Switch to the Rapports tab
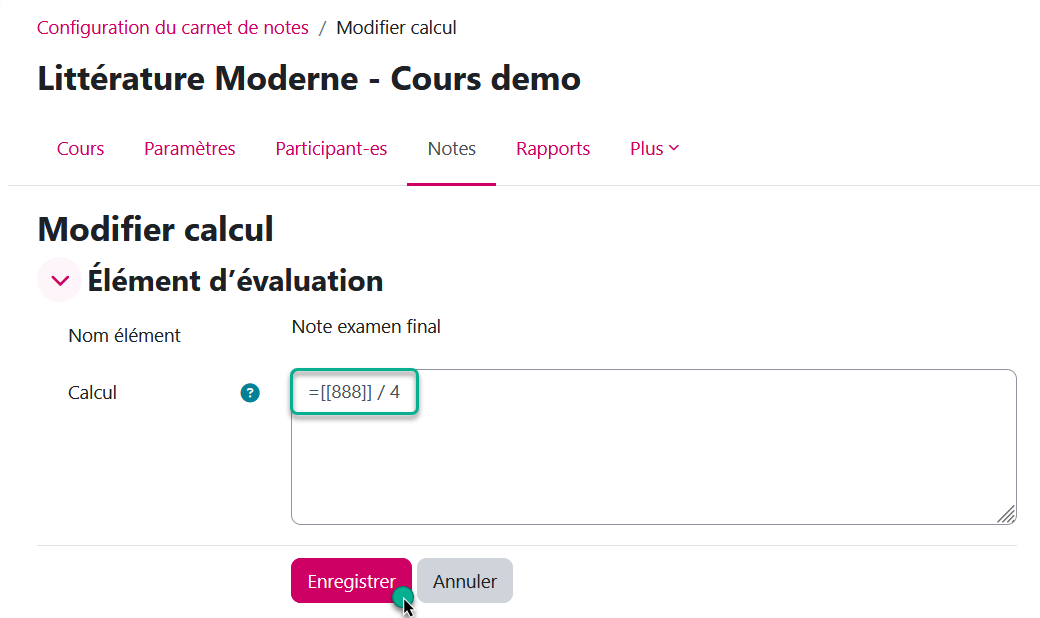The width and height of the screenshot is (1040, 618). (x=553, y=149)
